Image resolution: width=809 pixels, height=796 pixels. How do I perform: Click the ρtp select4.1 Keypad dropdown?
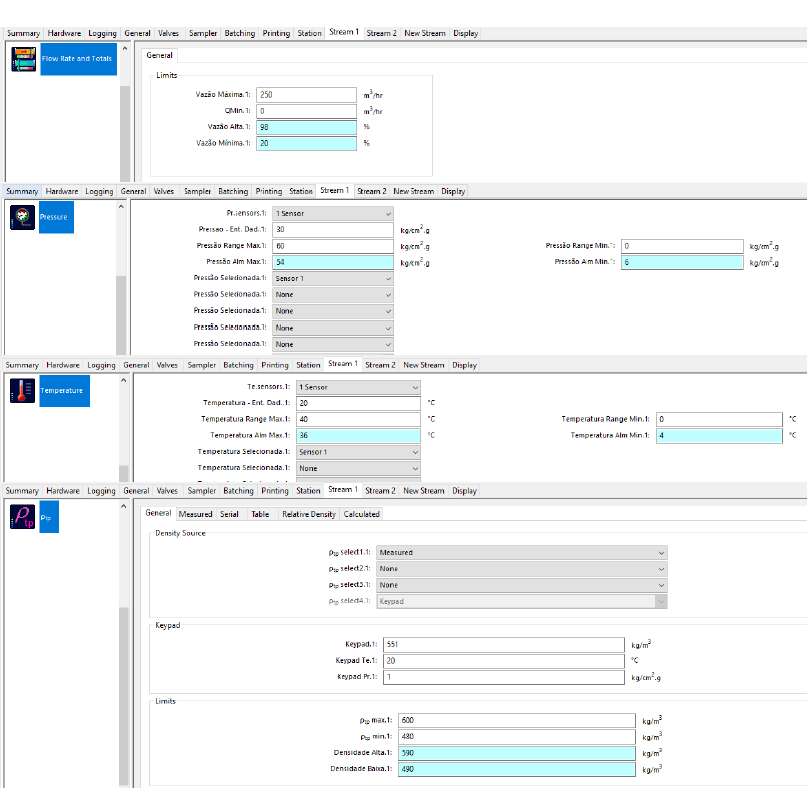(x=522, y=602)
